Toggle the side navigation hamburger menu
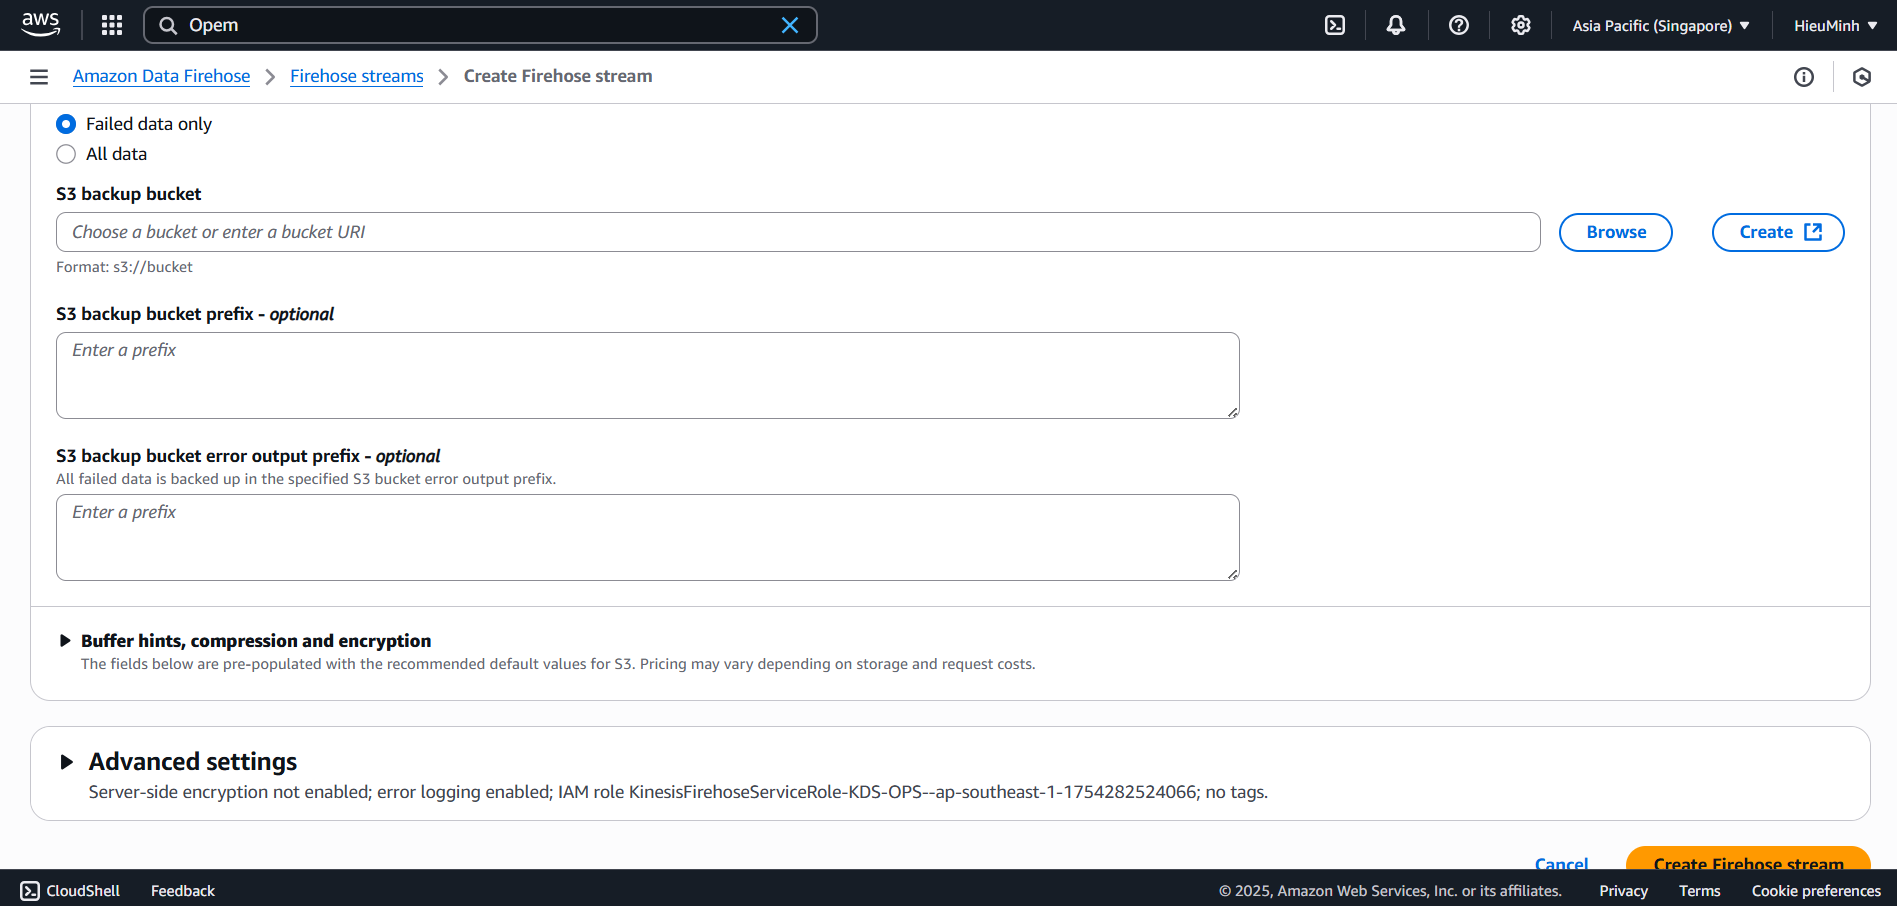1897x906 pixels. pyautogui.click(x=39, y=77)
